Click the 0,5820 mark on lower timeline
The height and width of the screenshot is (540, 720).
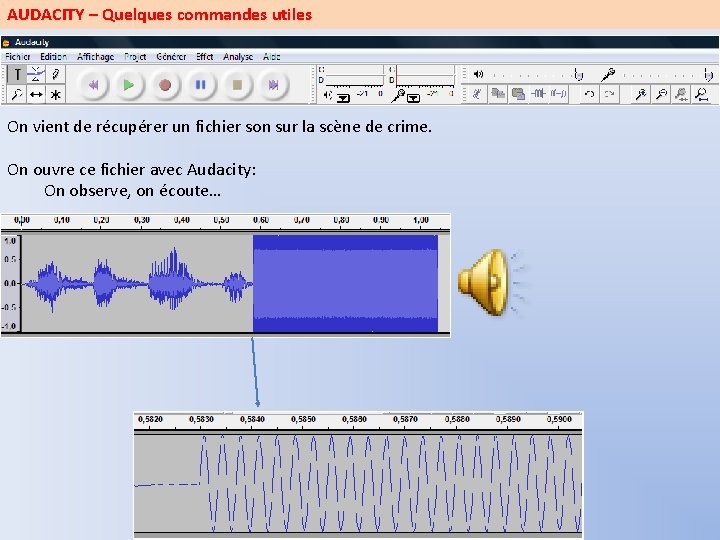coord(150,419)
